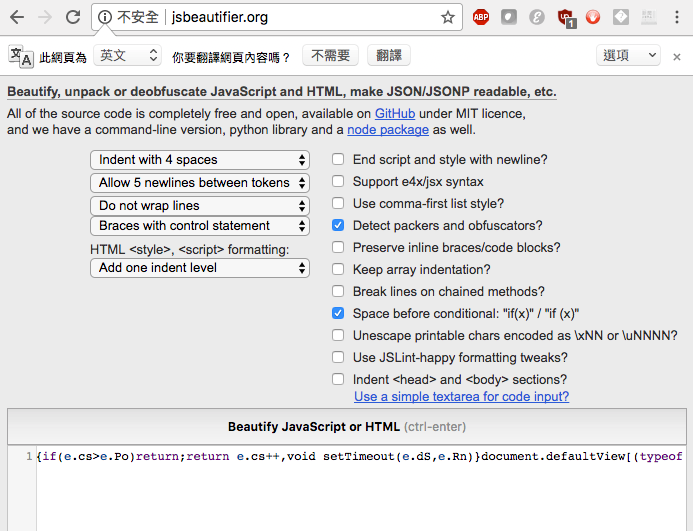Click the 不安全 security label
693x531 pixels.
(x=137, y=17)
